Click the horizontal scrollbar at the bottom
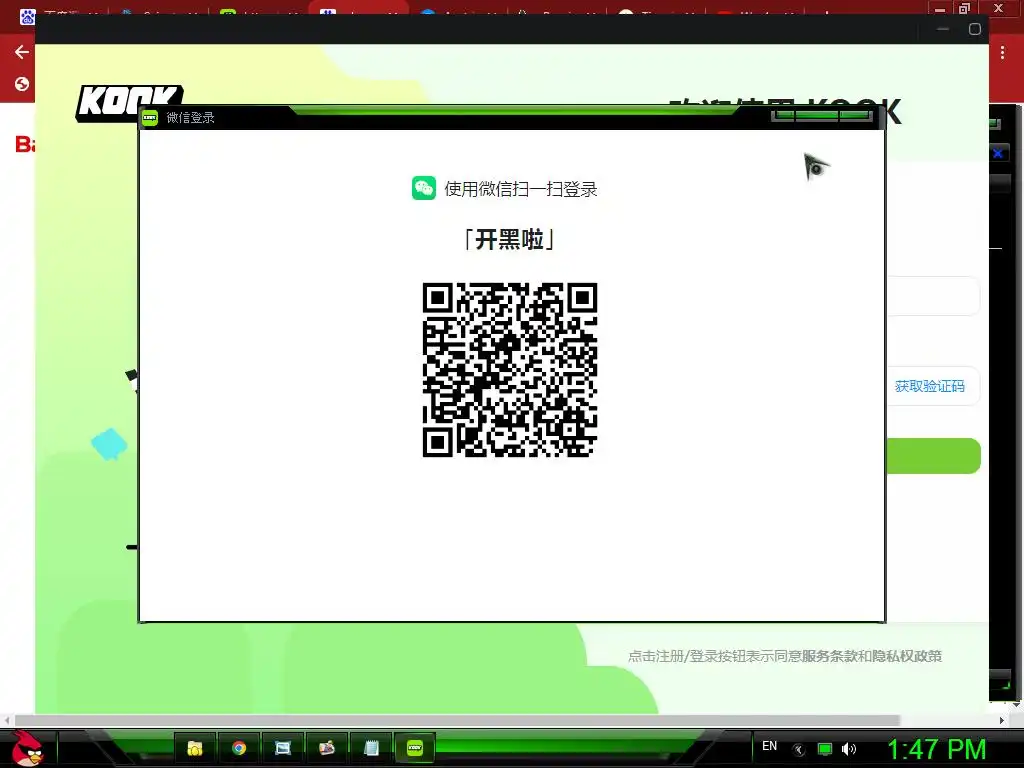 pyautogui.click(x=457, y=720)
